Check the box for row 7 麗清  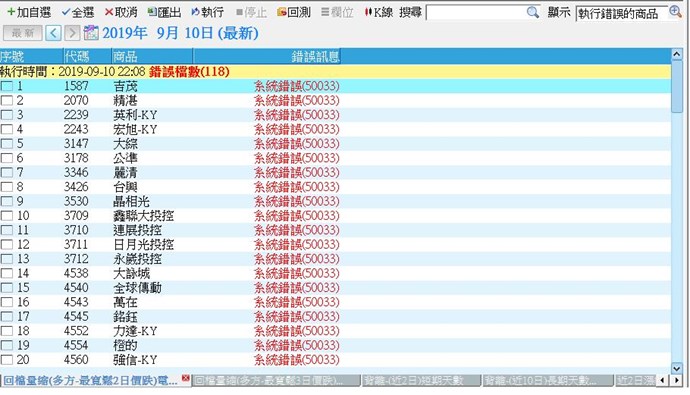coord(7,172)
